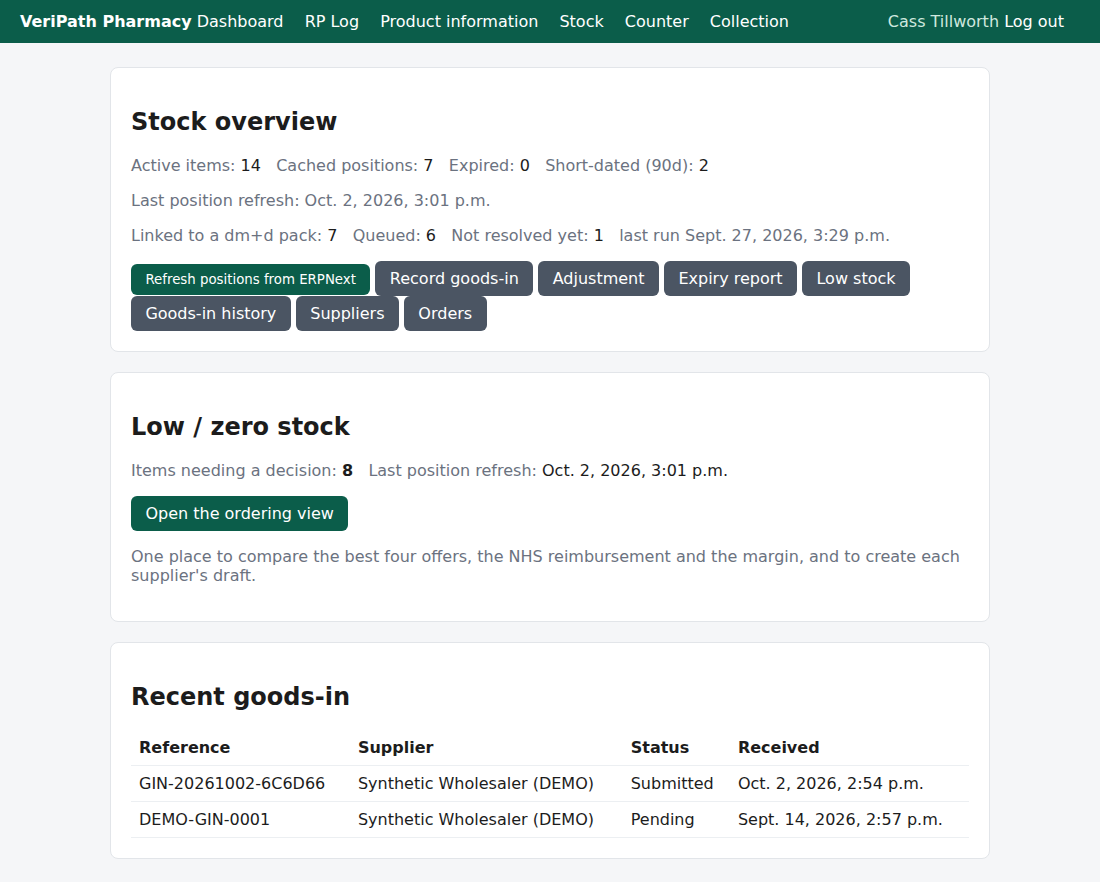
Task: Select reference GIN-20261002-6C6D66
Action: click(232, 784)
